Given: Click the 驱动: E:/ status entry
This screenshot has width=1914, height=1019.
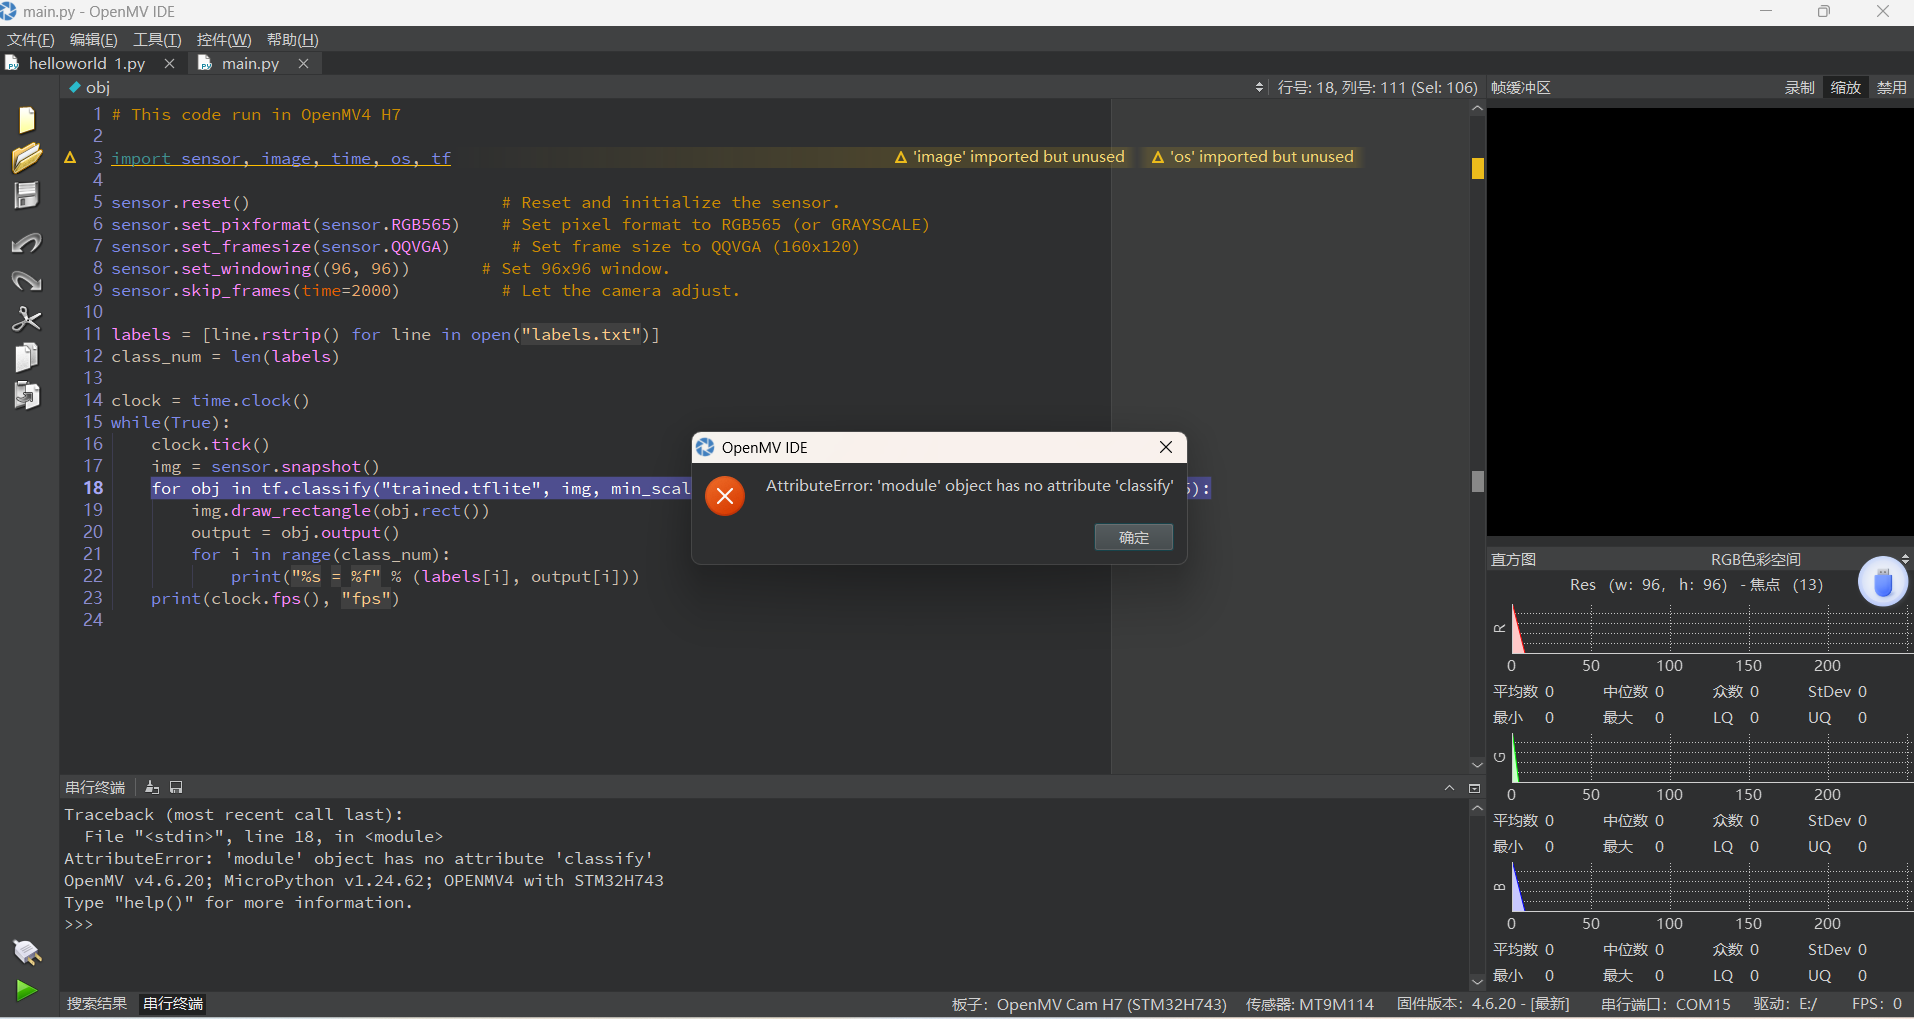Looking at the screenshot, I should pyautogui.click(x=1785, y=1004).
